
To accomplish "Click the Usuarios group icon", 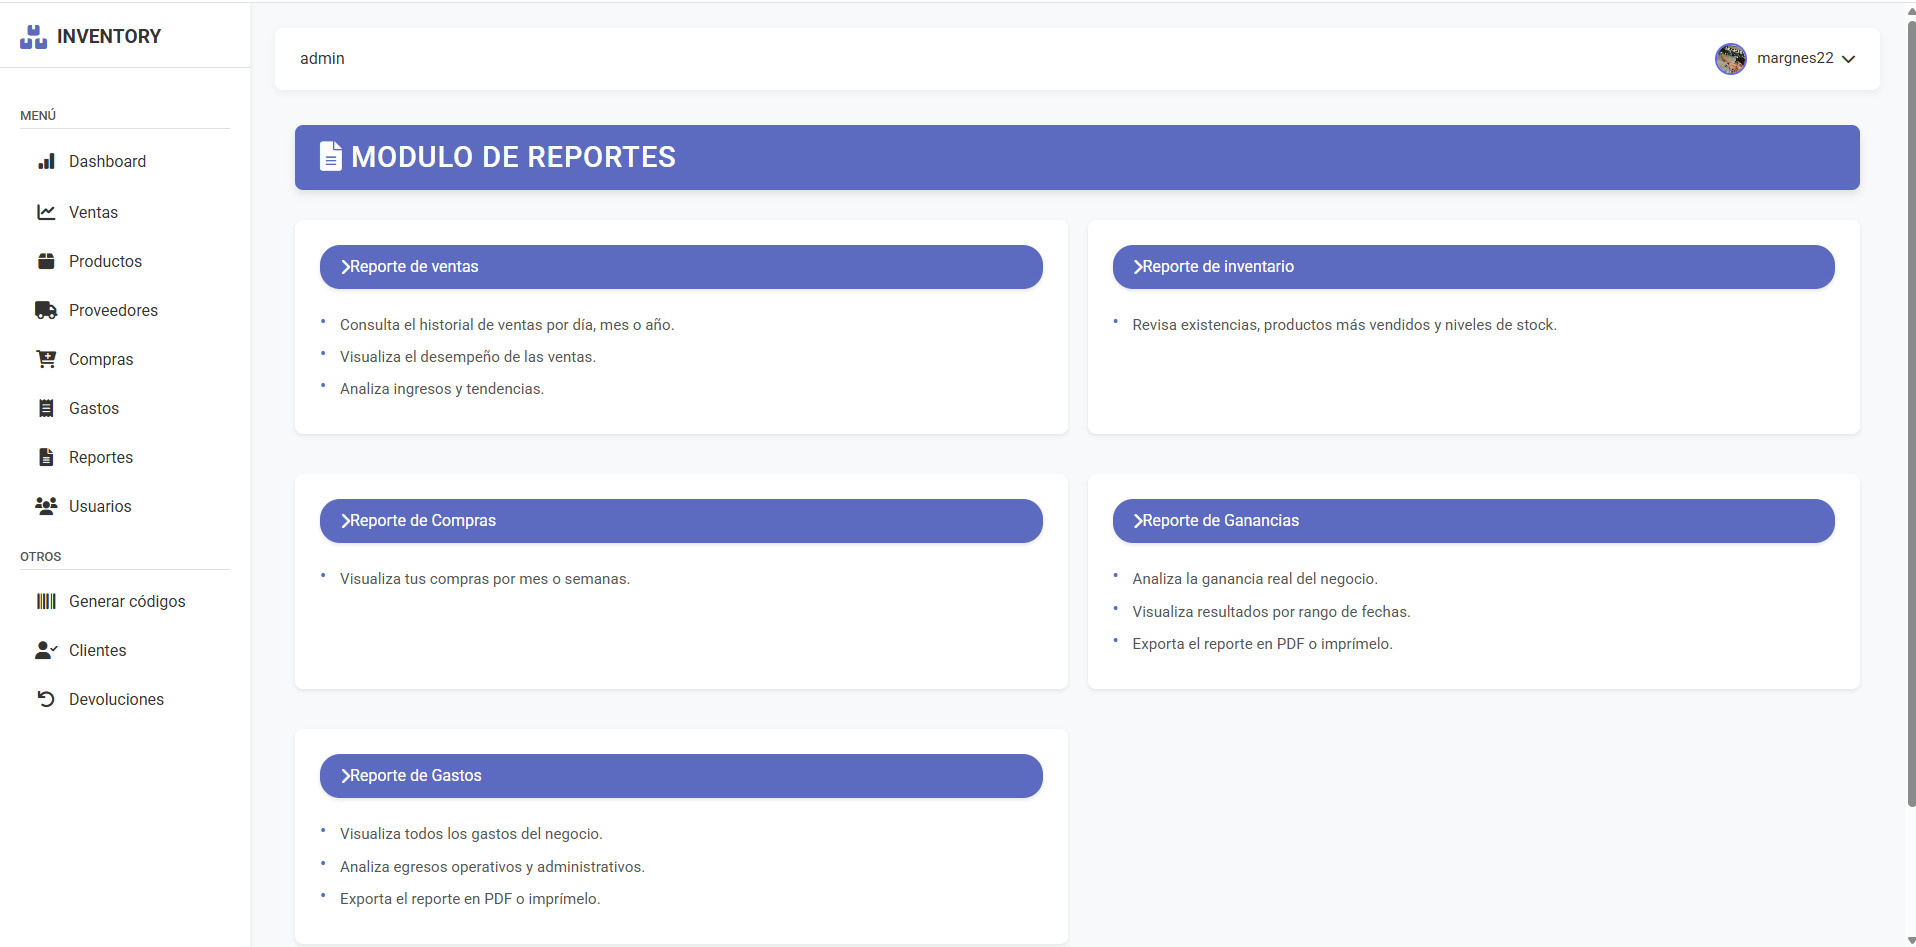I will [x=47, y=506].
